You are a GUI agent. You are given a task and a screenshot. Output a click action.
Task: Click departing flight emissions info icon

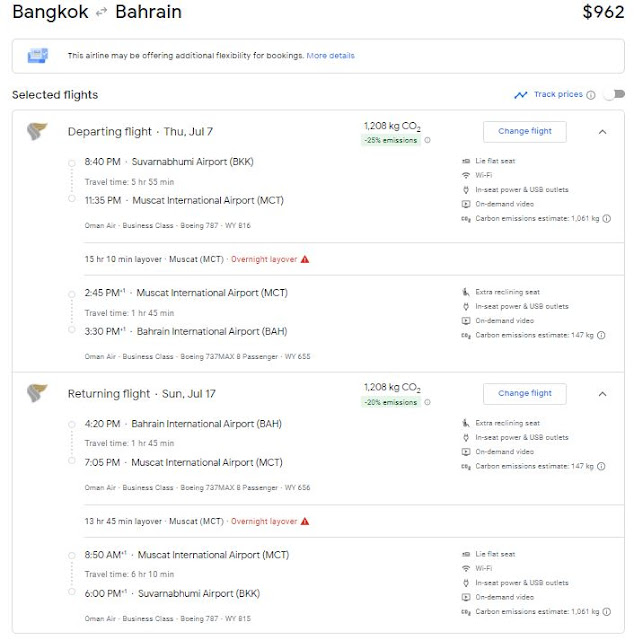(x=428, y=140)
